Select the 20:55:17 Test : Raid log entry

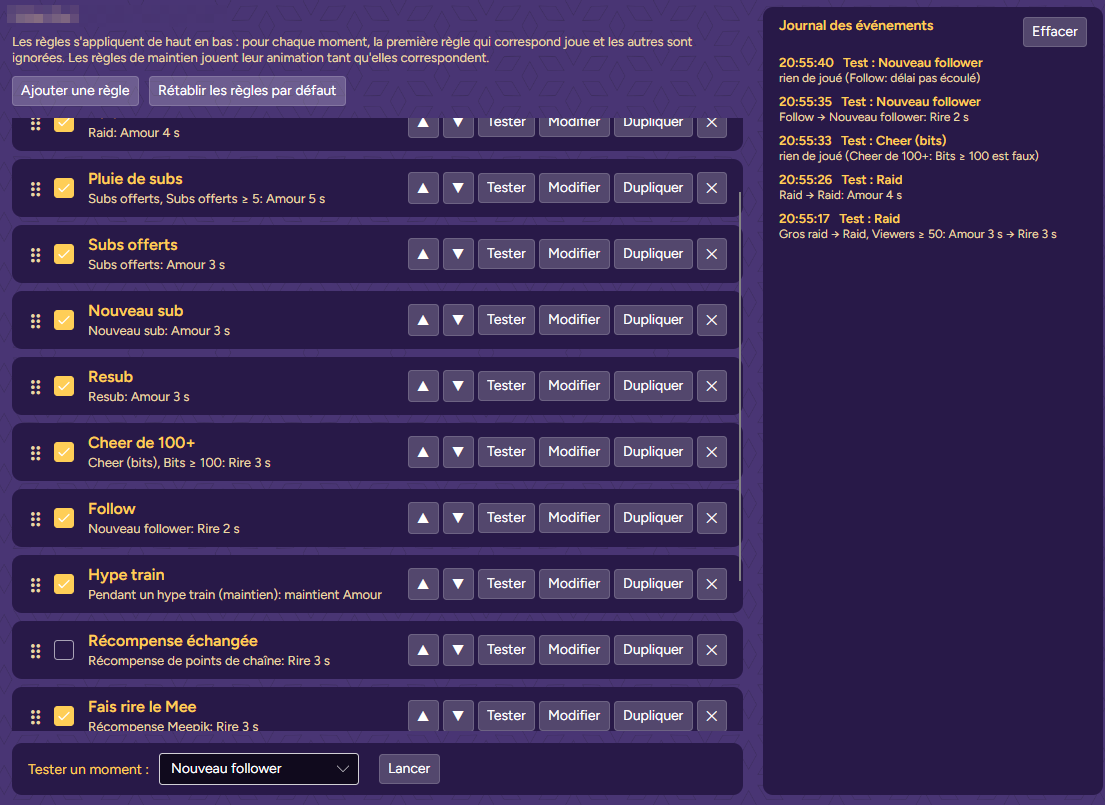(x=918, y=226)
